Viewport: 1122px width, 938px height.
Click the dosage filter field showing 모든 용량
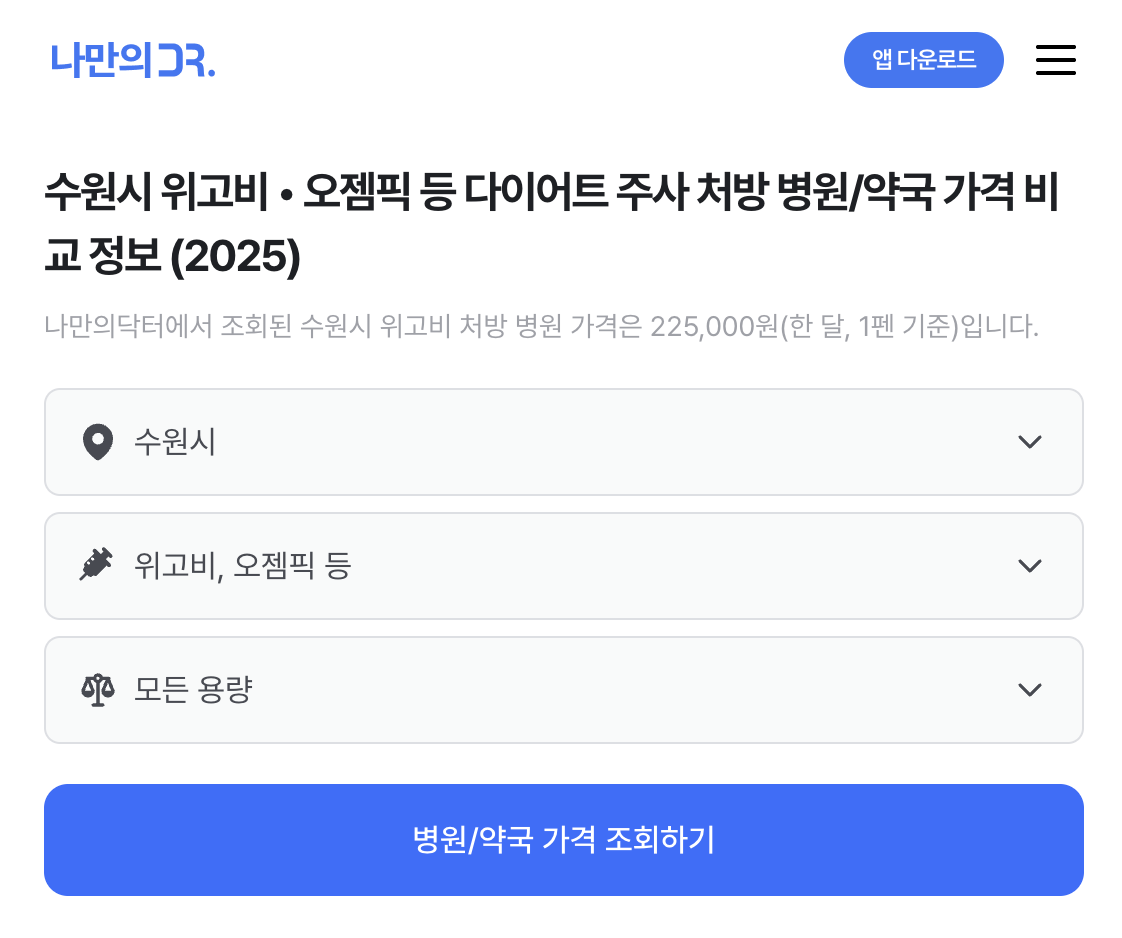tap(563, 690)
